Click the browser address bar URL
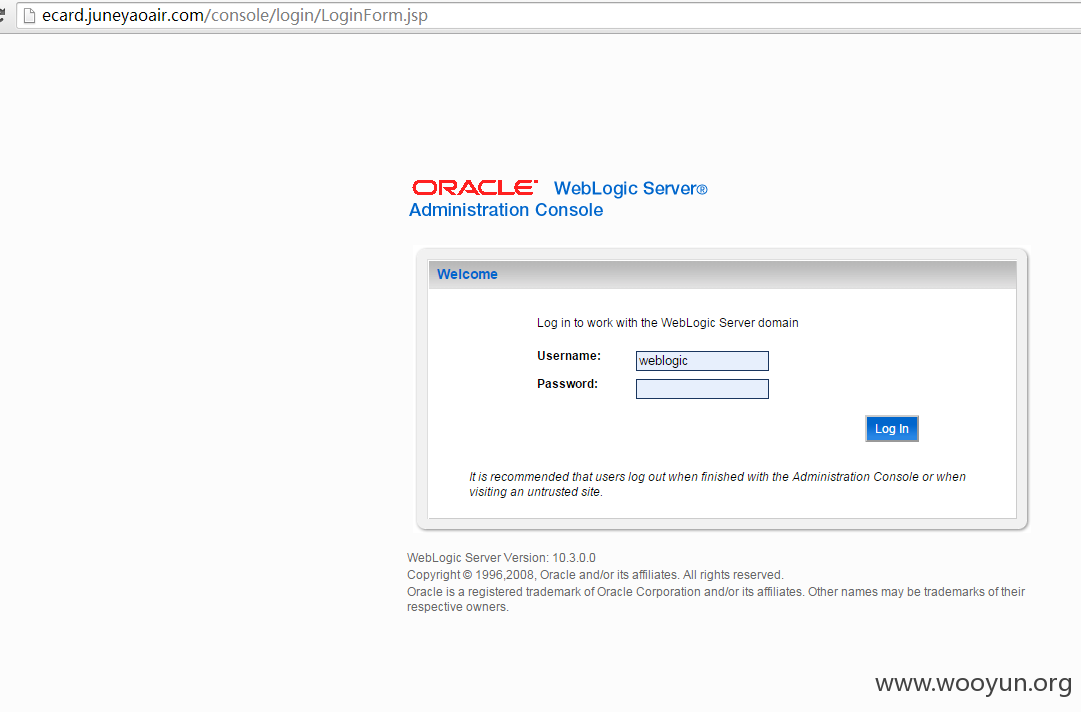 (x=234, y=15)
